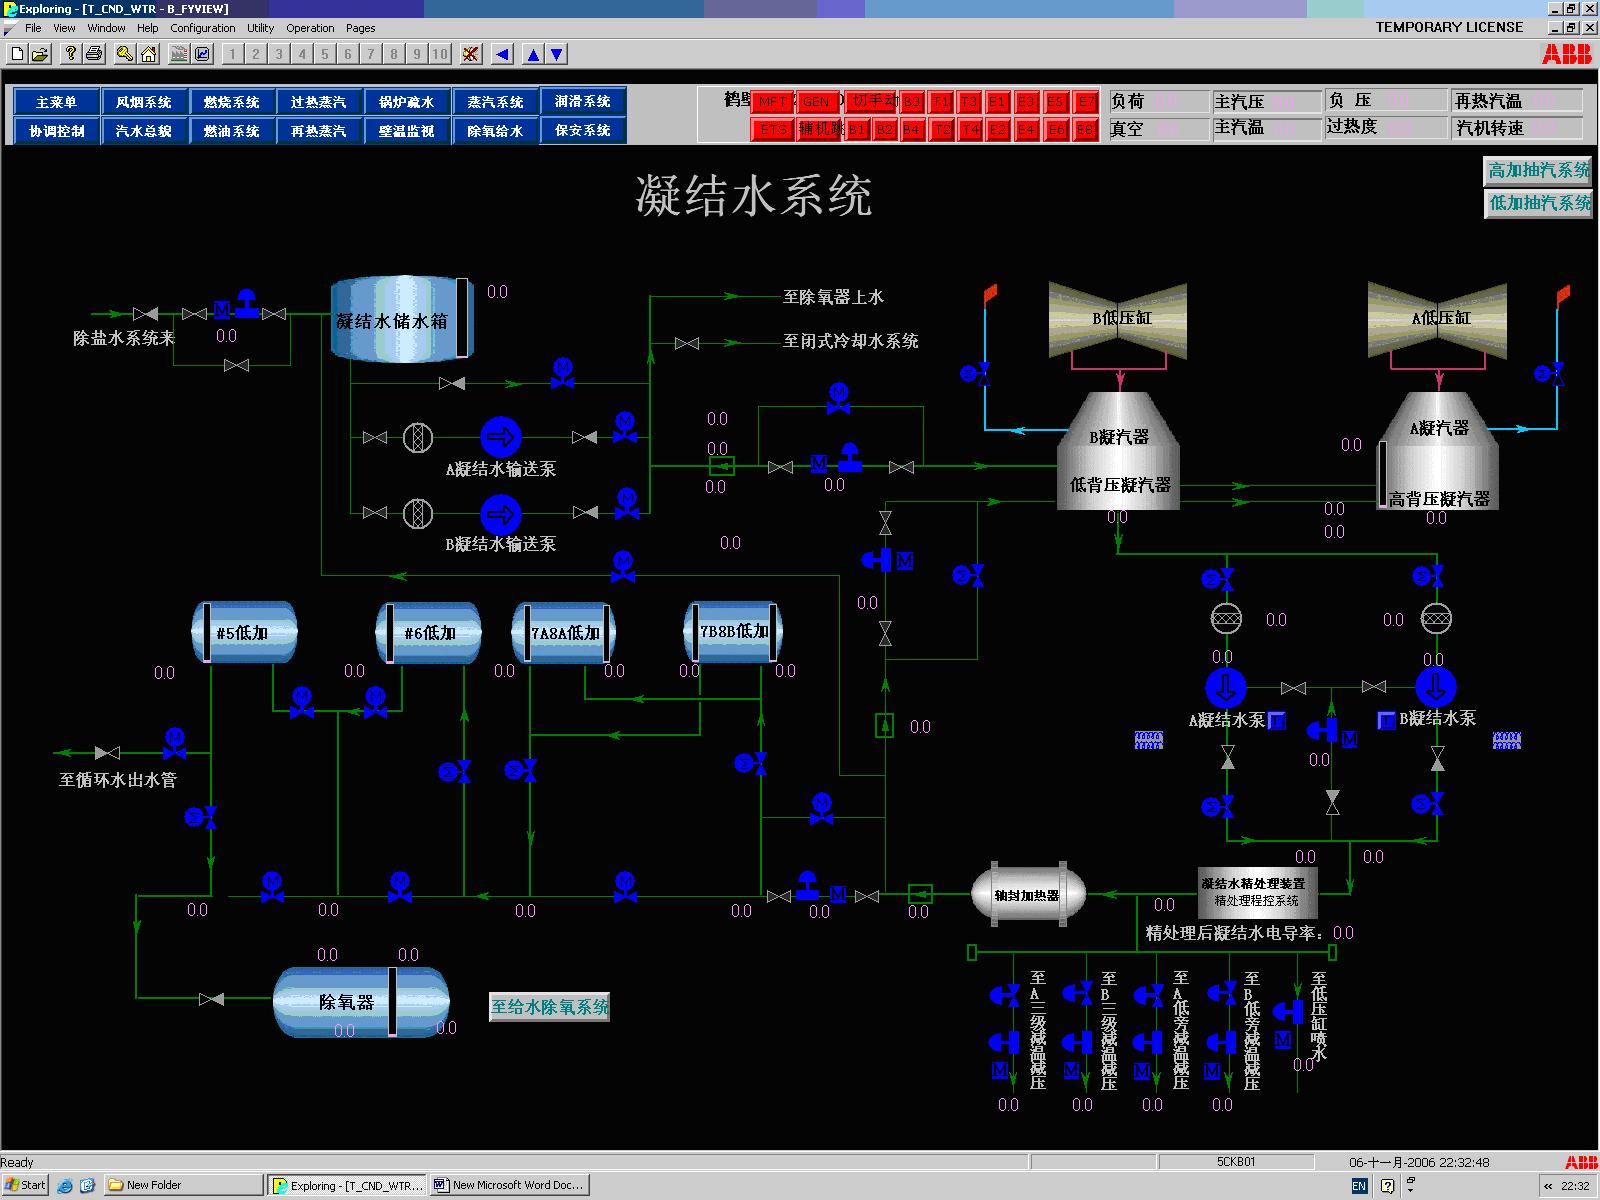
Task: Open the Operation menu
Action: (x=310, y=28)
